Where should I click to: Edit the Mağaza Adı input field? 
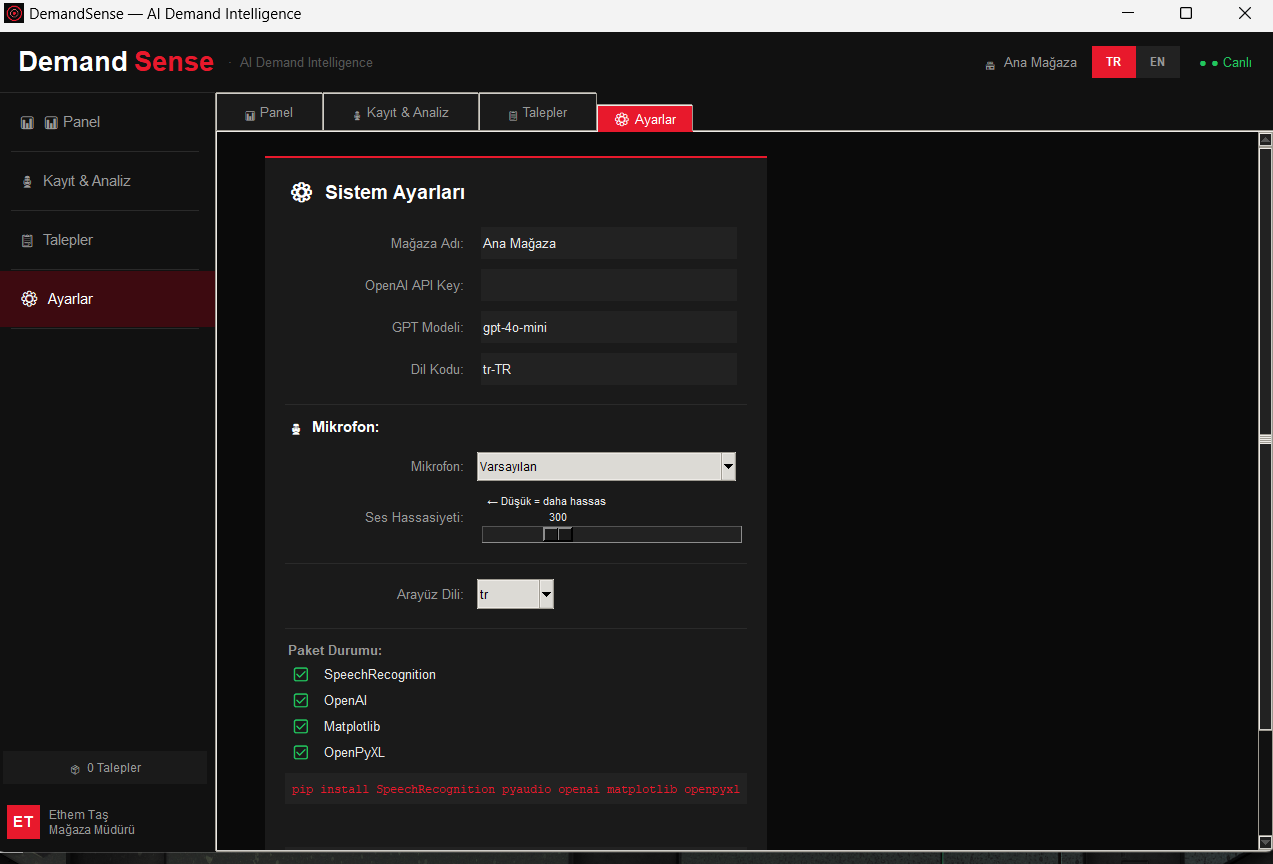(608, 243)
